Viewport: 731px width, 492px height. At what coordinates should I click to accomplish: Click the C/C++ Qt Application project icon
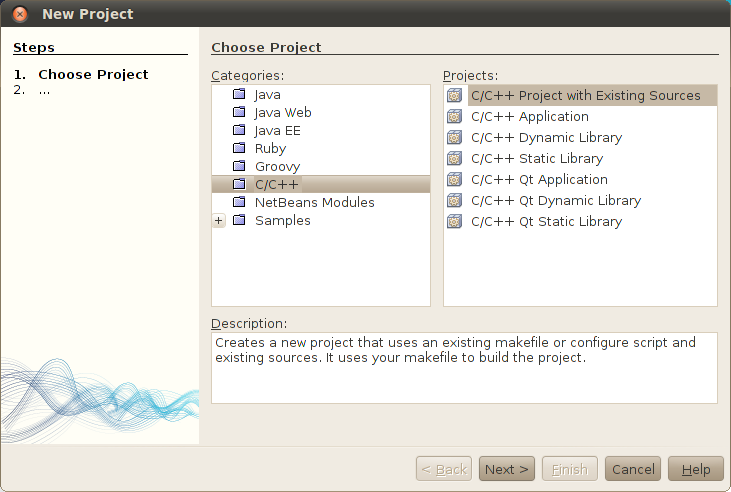tap(455, 180)
